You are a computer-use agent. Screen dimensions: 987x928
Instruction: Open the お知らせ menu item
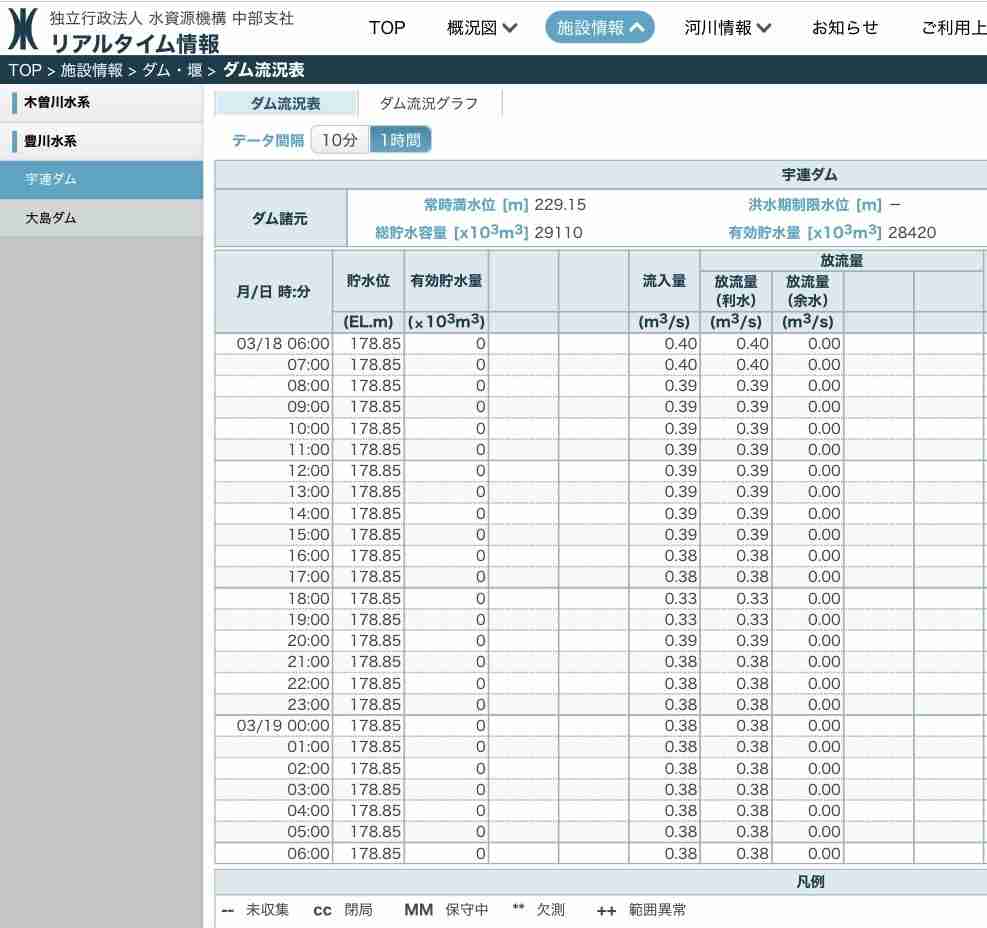coord(845,28)
